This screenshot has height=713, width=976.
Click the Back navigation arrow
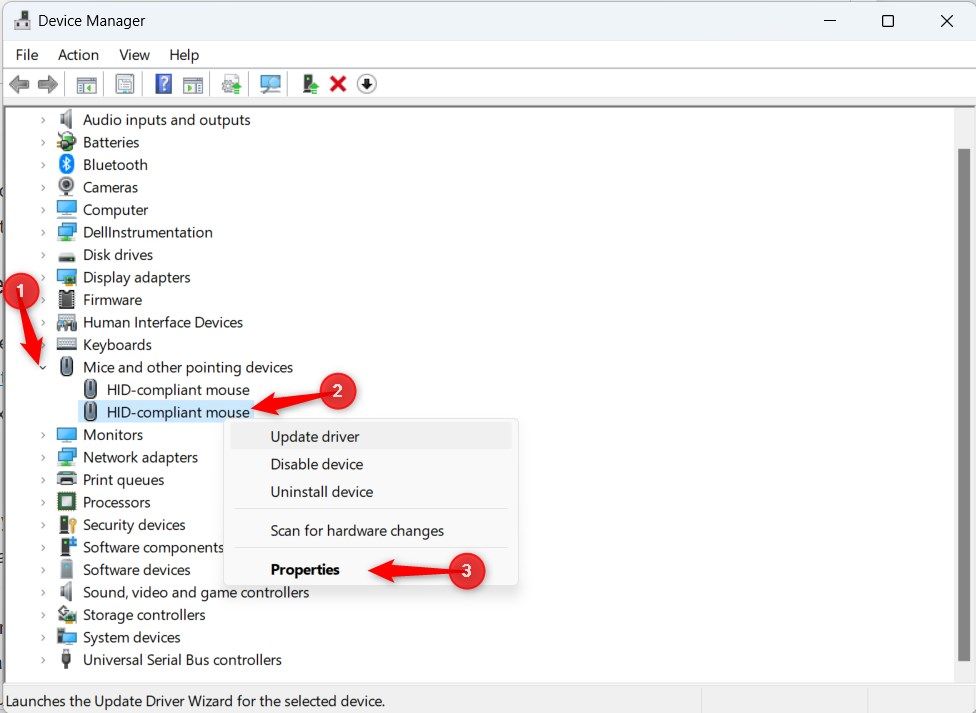(x=19, y=84)
